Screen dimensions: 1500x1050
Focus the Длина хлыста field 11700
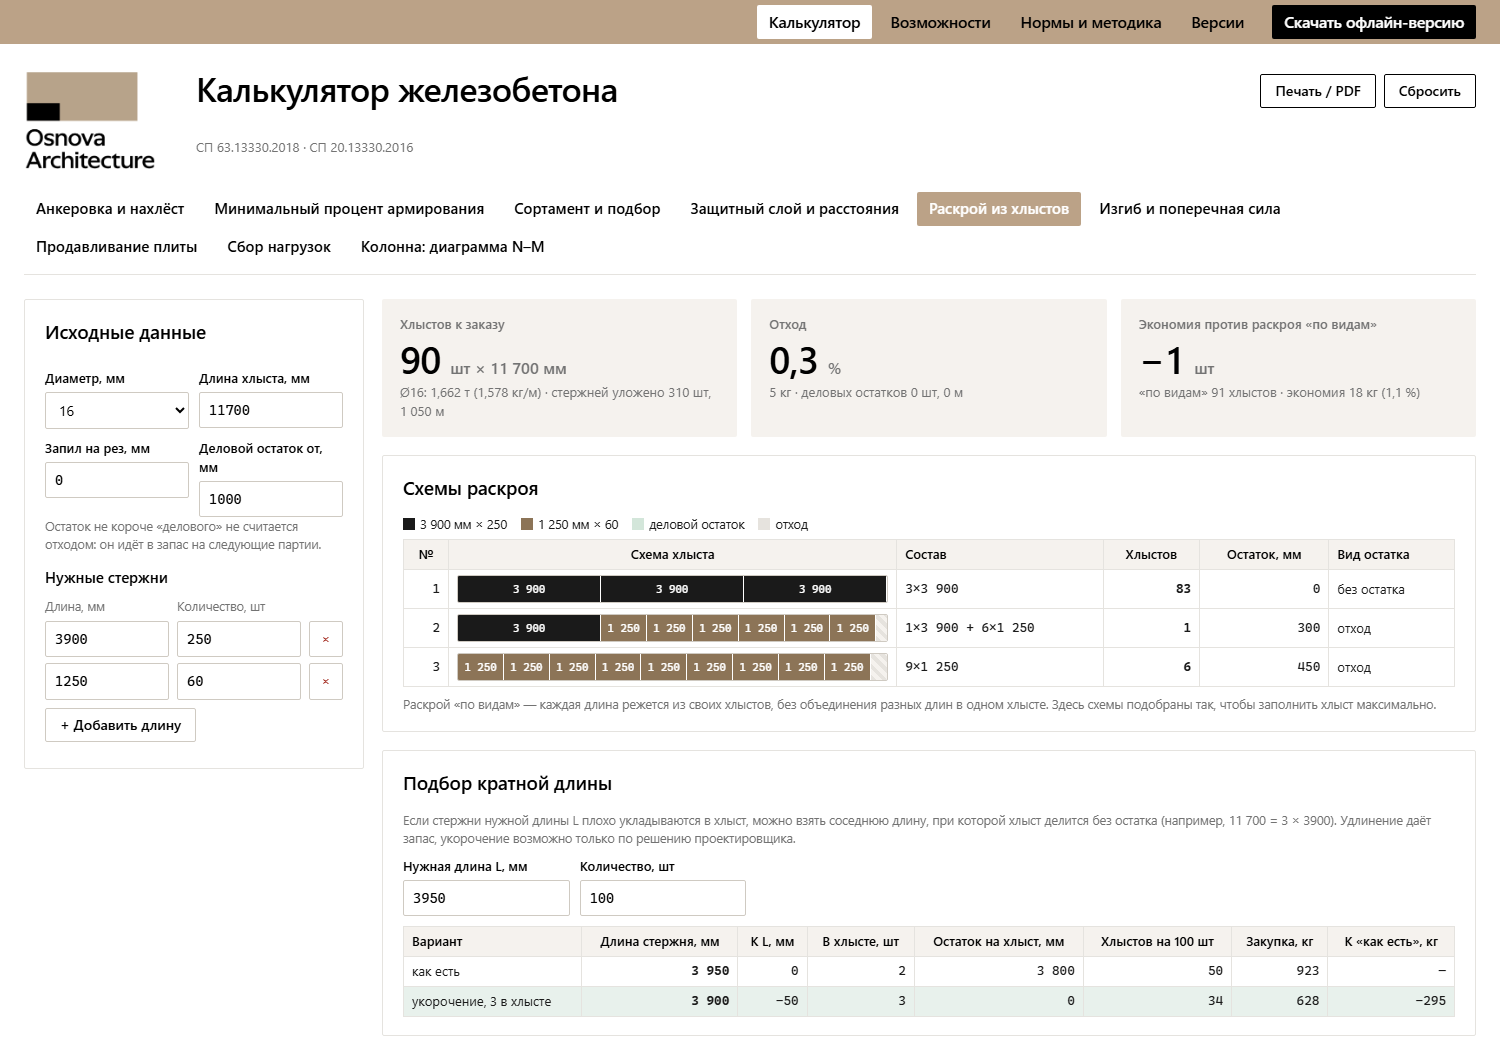pos(271,410)
